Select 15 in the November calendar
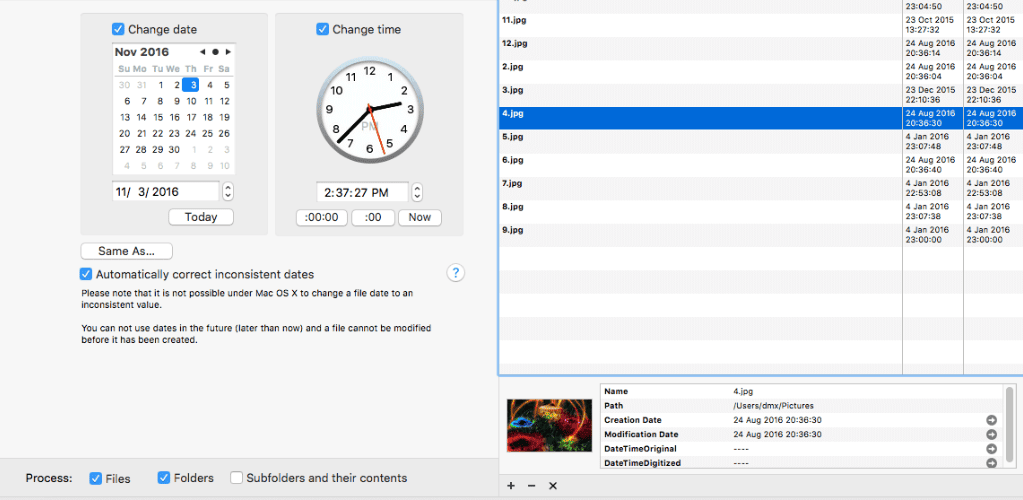 click(x=158, y=117)
